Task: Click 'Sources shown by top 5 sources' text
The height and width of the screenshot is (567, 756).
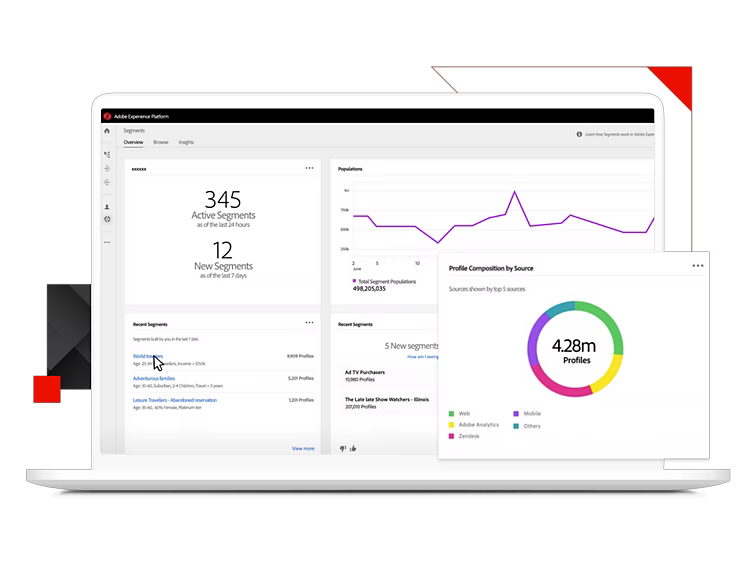Action: (x=487, y=289)
